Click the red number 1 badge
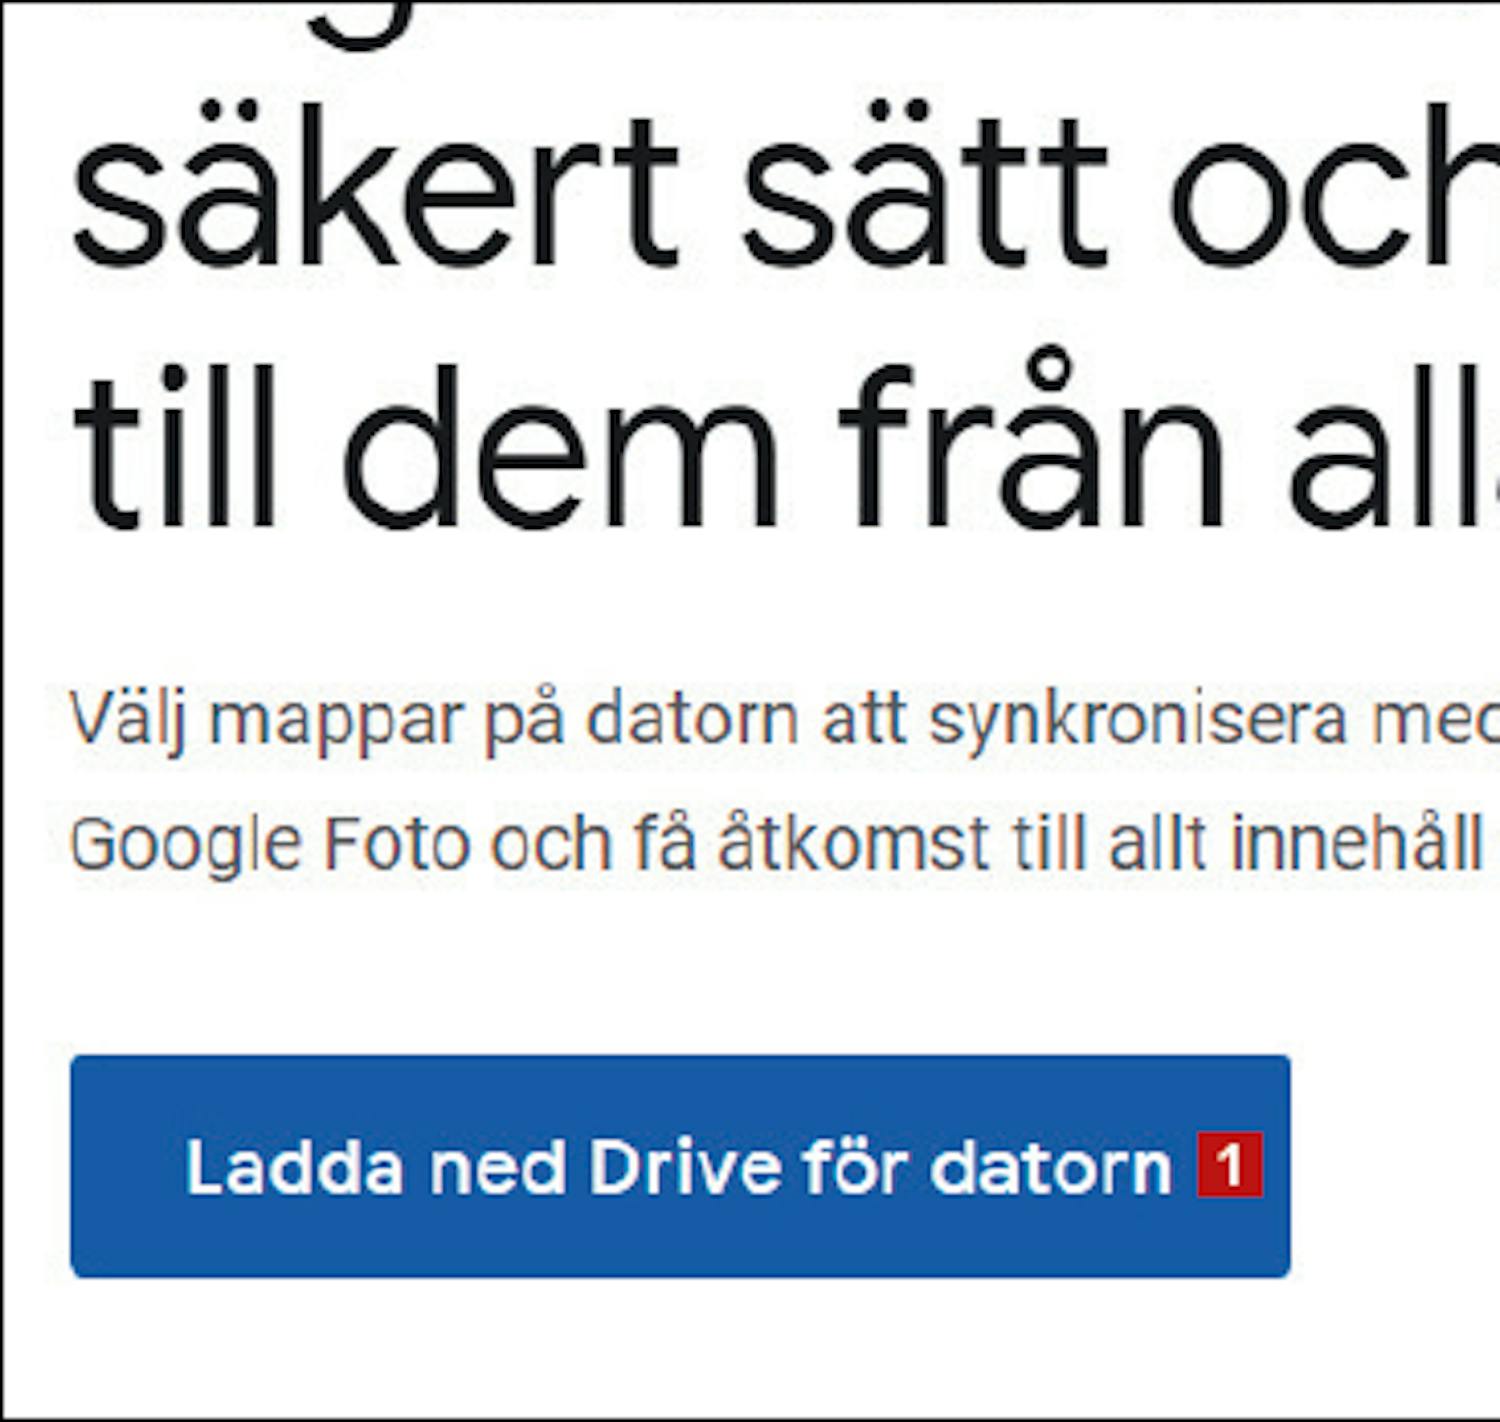Viewport: 1500px width, 1422px height. [1230, 1164]
